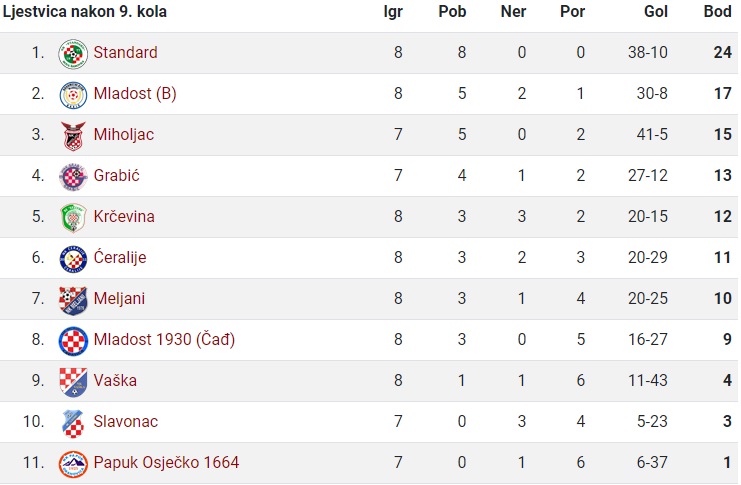Click the Ljestvica nakon 9. kola heading
This screenshot has height=485, width=741.
tap(85, 12)
